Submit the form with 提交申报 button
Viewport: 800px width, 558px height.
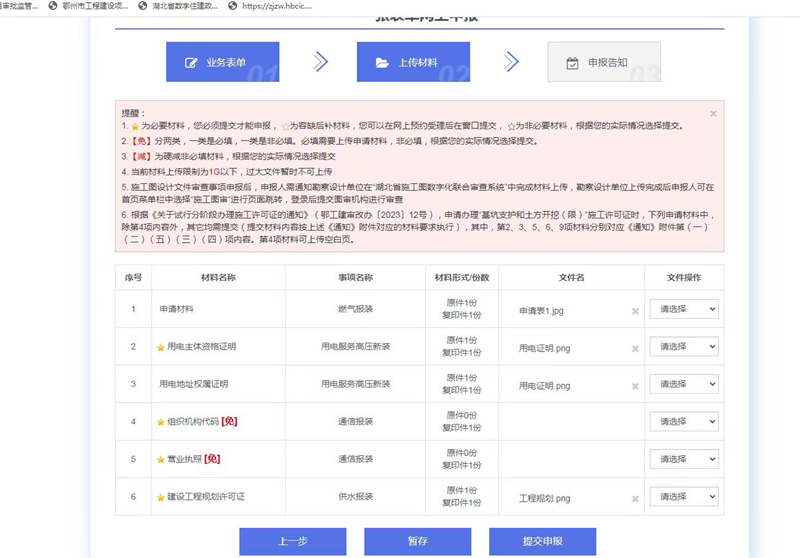click(542, 541)
